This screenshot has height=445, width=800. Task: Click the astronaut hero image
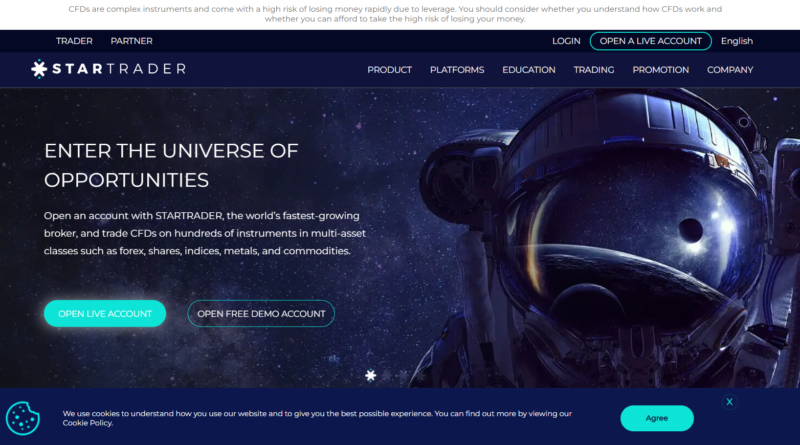click(607, 237)
